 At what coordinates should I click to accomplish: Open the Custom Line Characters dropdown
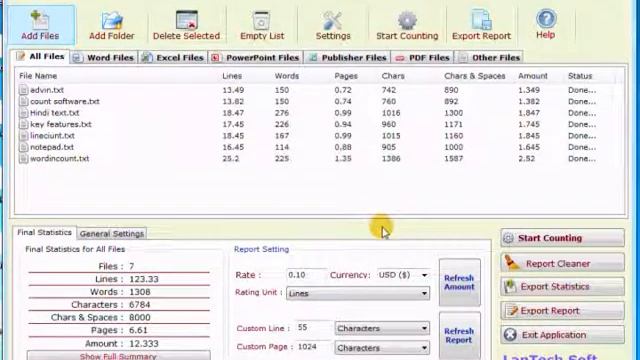(x=382, y=328)
